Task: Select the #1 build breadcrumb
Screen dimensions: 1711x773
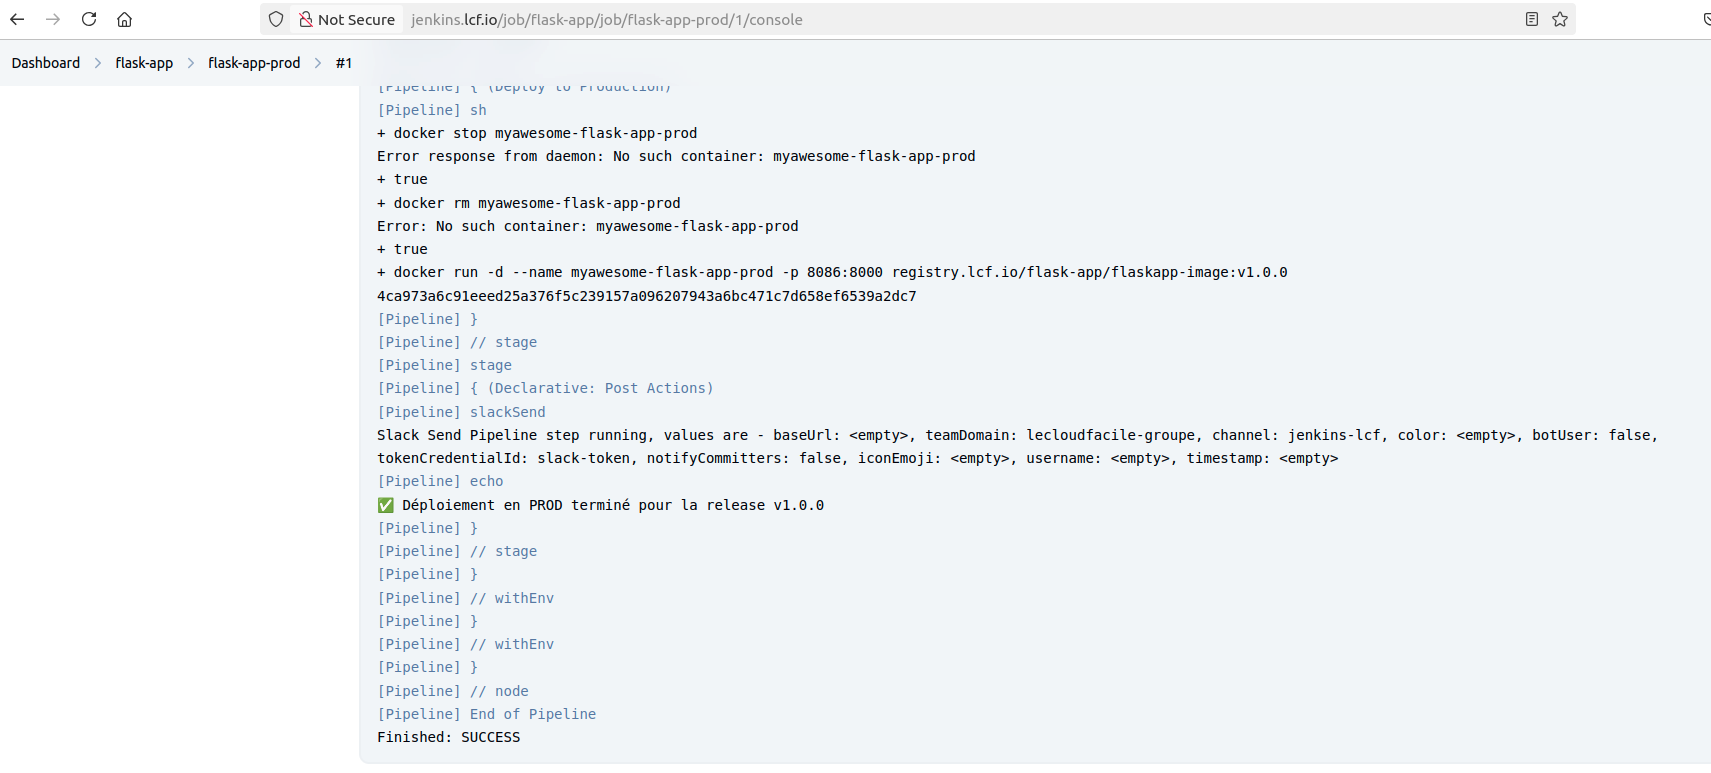Action: tap(344, 63)
